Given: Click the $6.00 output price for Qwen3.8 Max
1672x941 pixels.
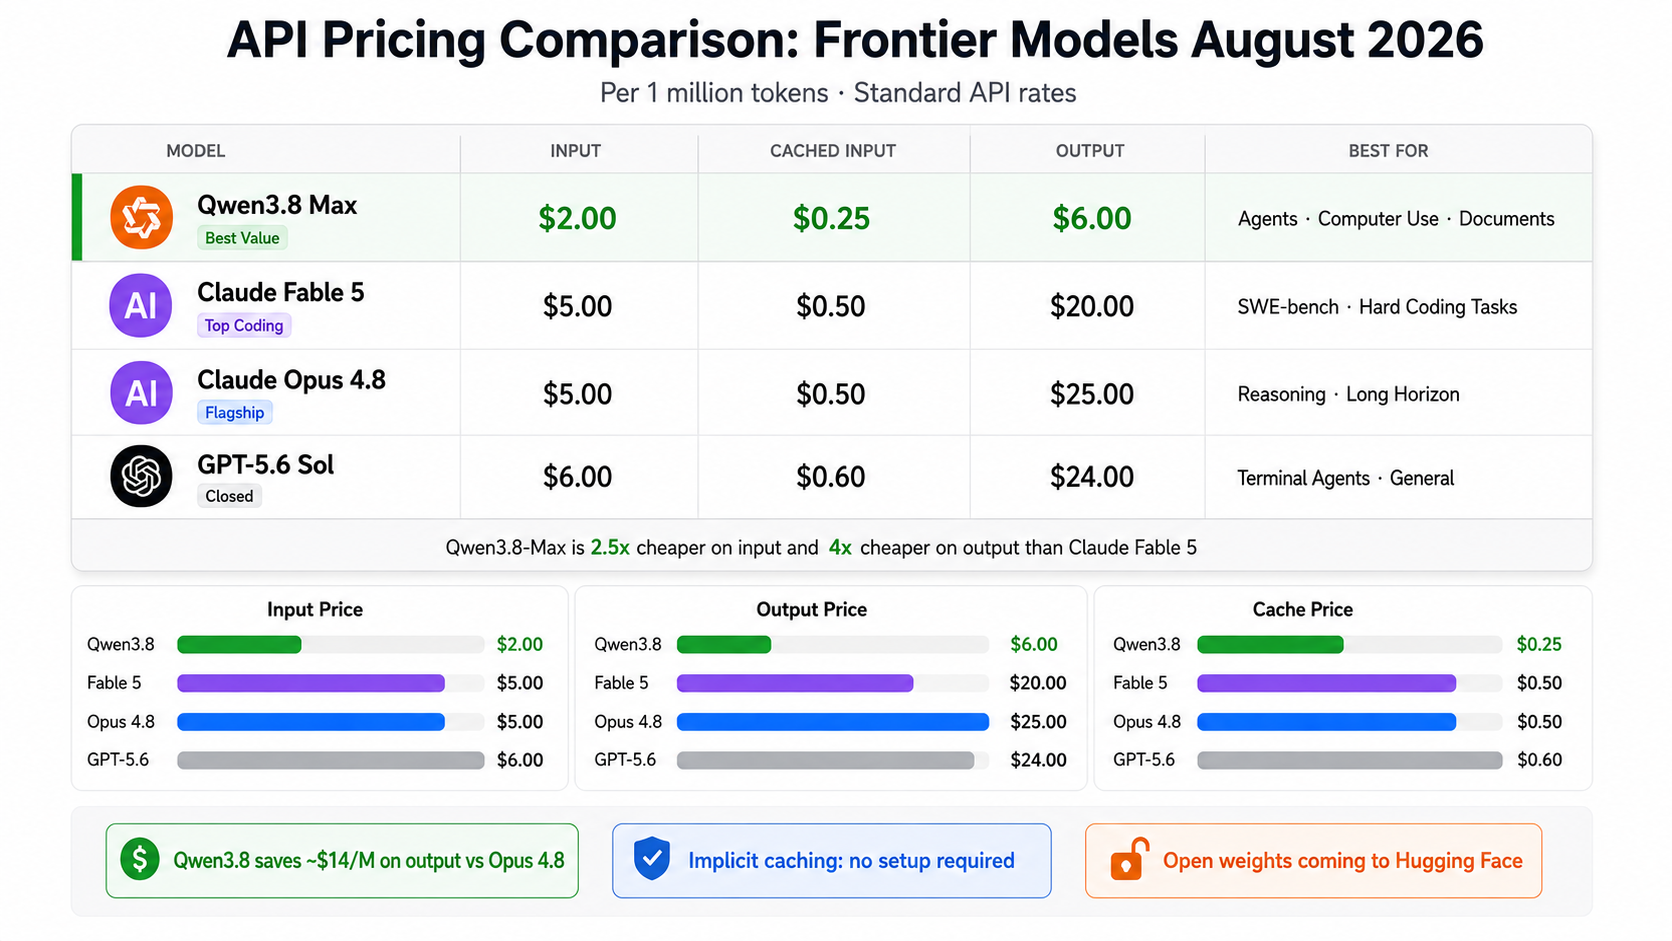Looking at the screenshot, I should 1091,218.
